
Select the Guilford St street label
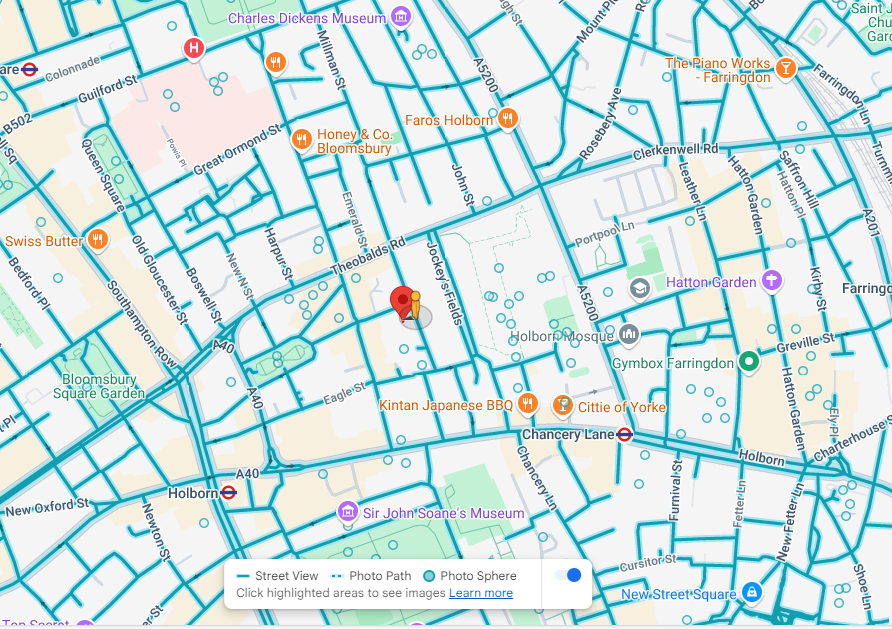coord(108,89)
